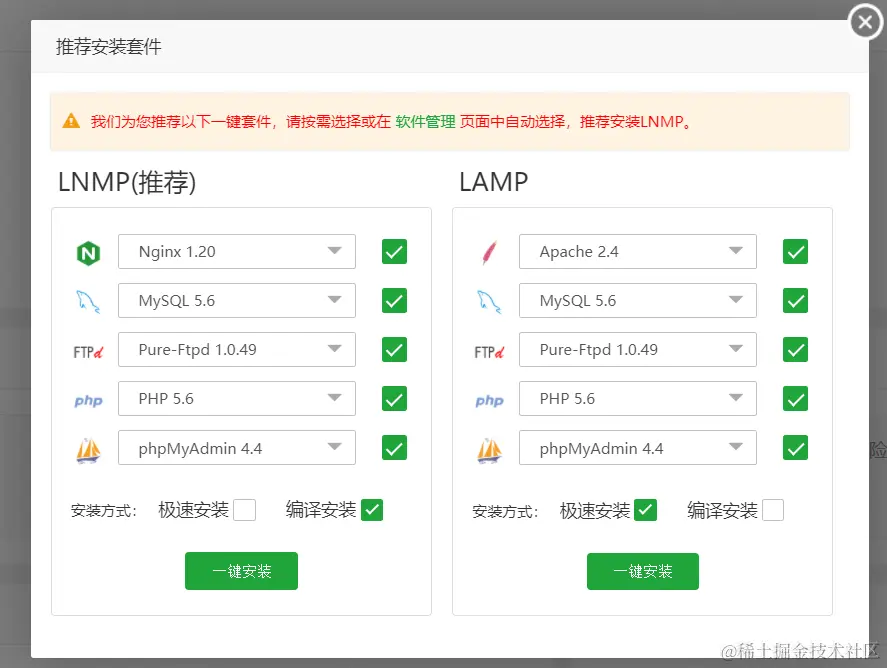
Task: Open LAMP PHP 5.6 version dropdown
Action: 638,399
